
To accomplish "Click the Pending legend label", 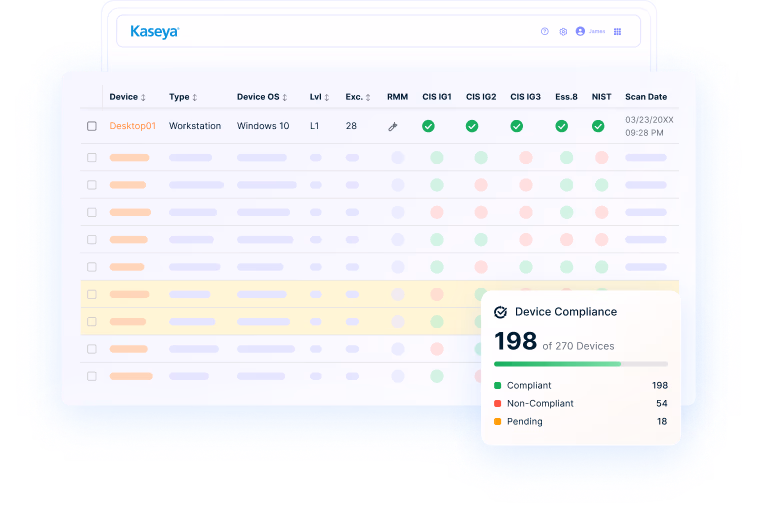I will [525, 421].
